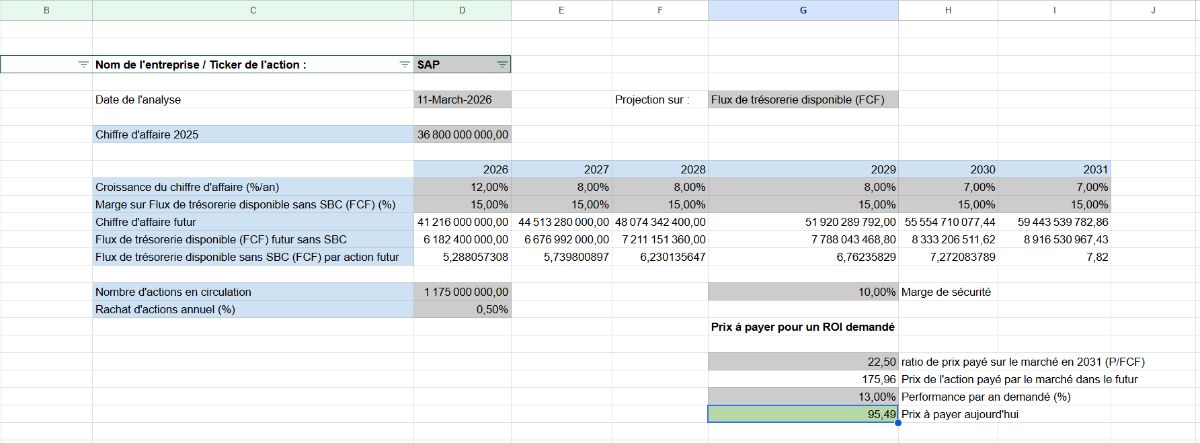Select the cell '59 443 539 782,86'
The height and width of the screenshot is (443, 1200).
1054,222
